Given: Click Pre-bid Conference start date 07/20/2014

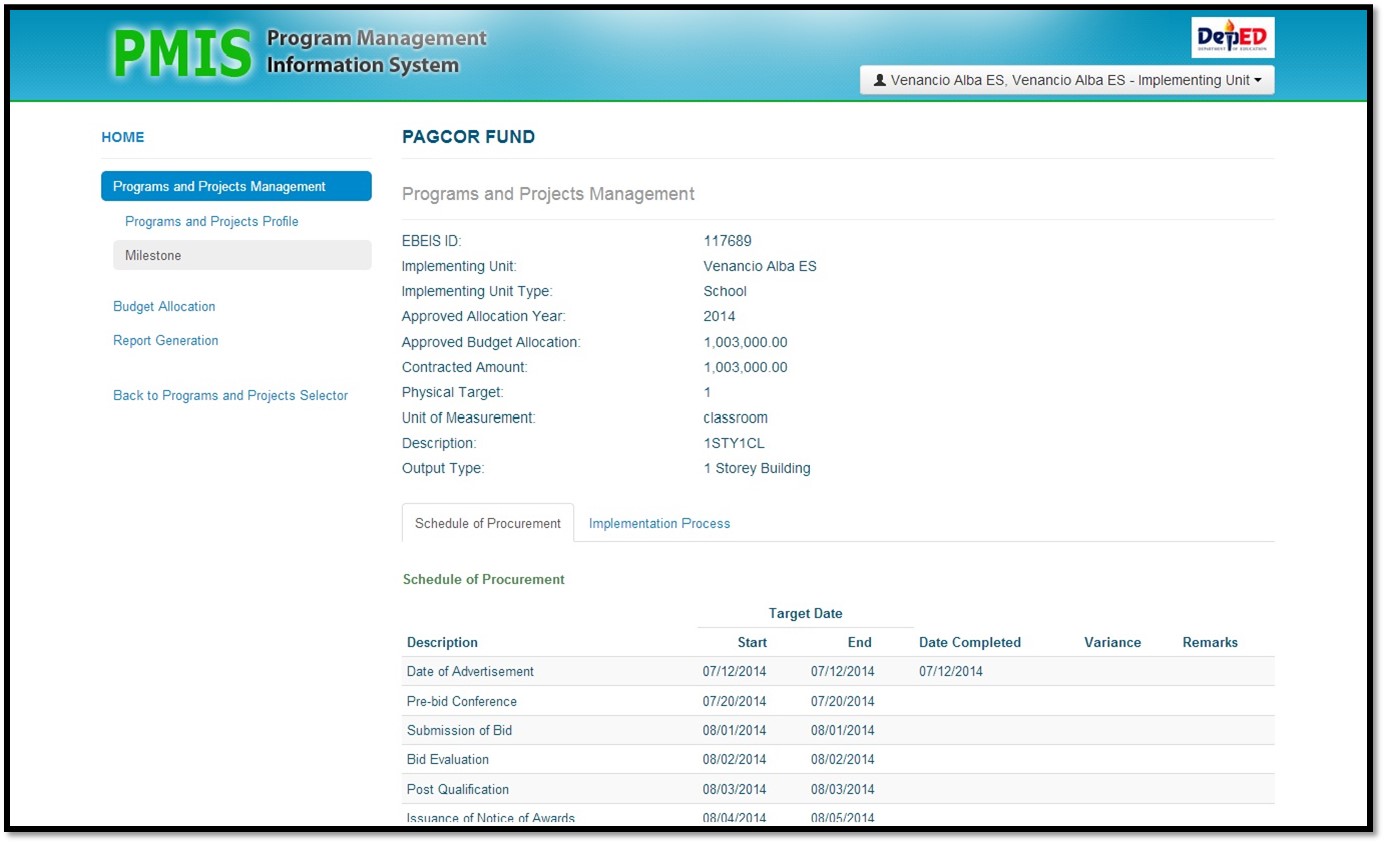Looking at the screenshot, I should coord(735,701).
